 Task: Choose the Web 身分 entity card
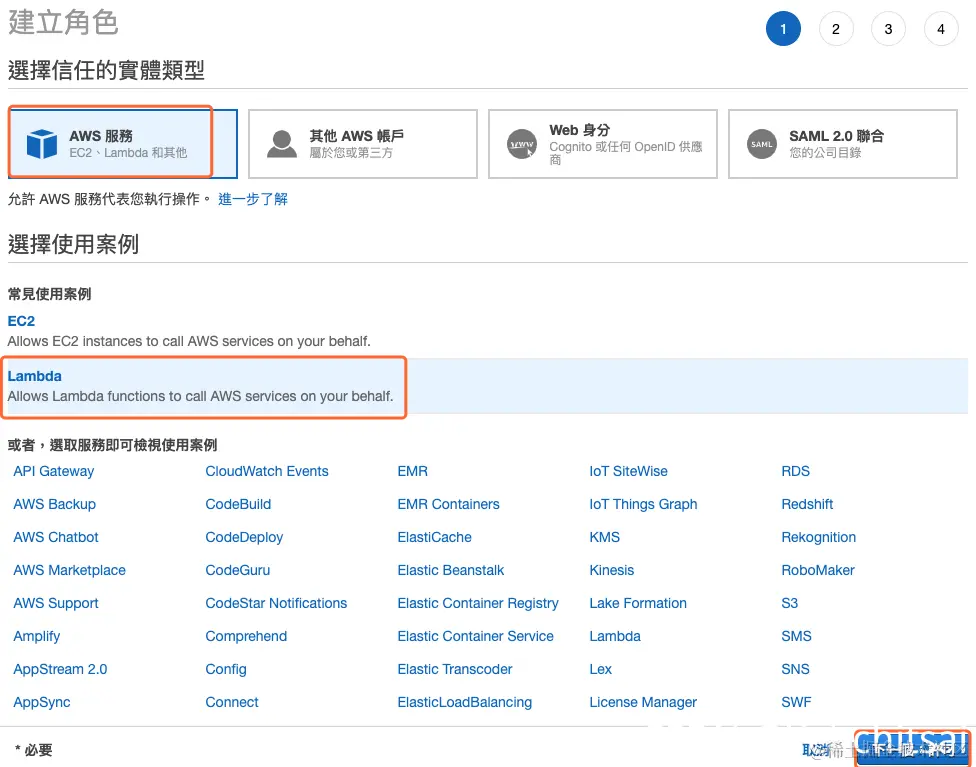pyautogui.click(x=603, y=144)
